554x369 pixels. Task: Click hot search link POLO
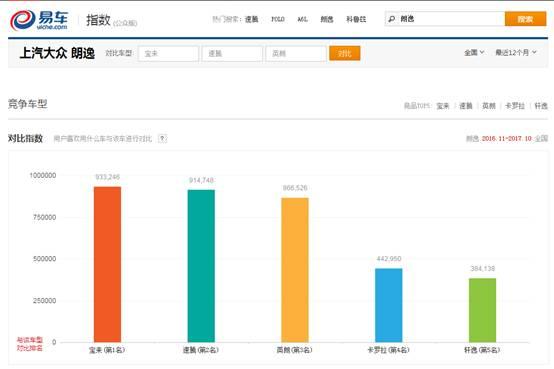(278, 19)
